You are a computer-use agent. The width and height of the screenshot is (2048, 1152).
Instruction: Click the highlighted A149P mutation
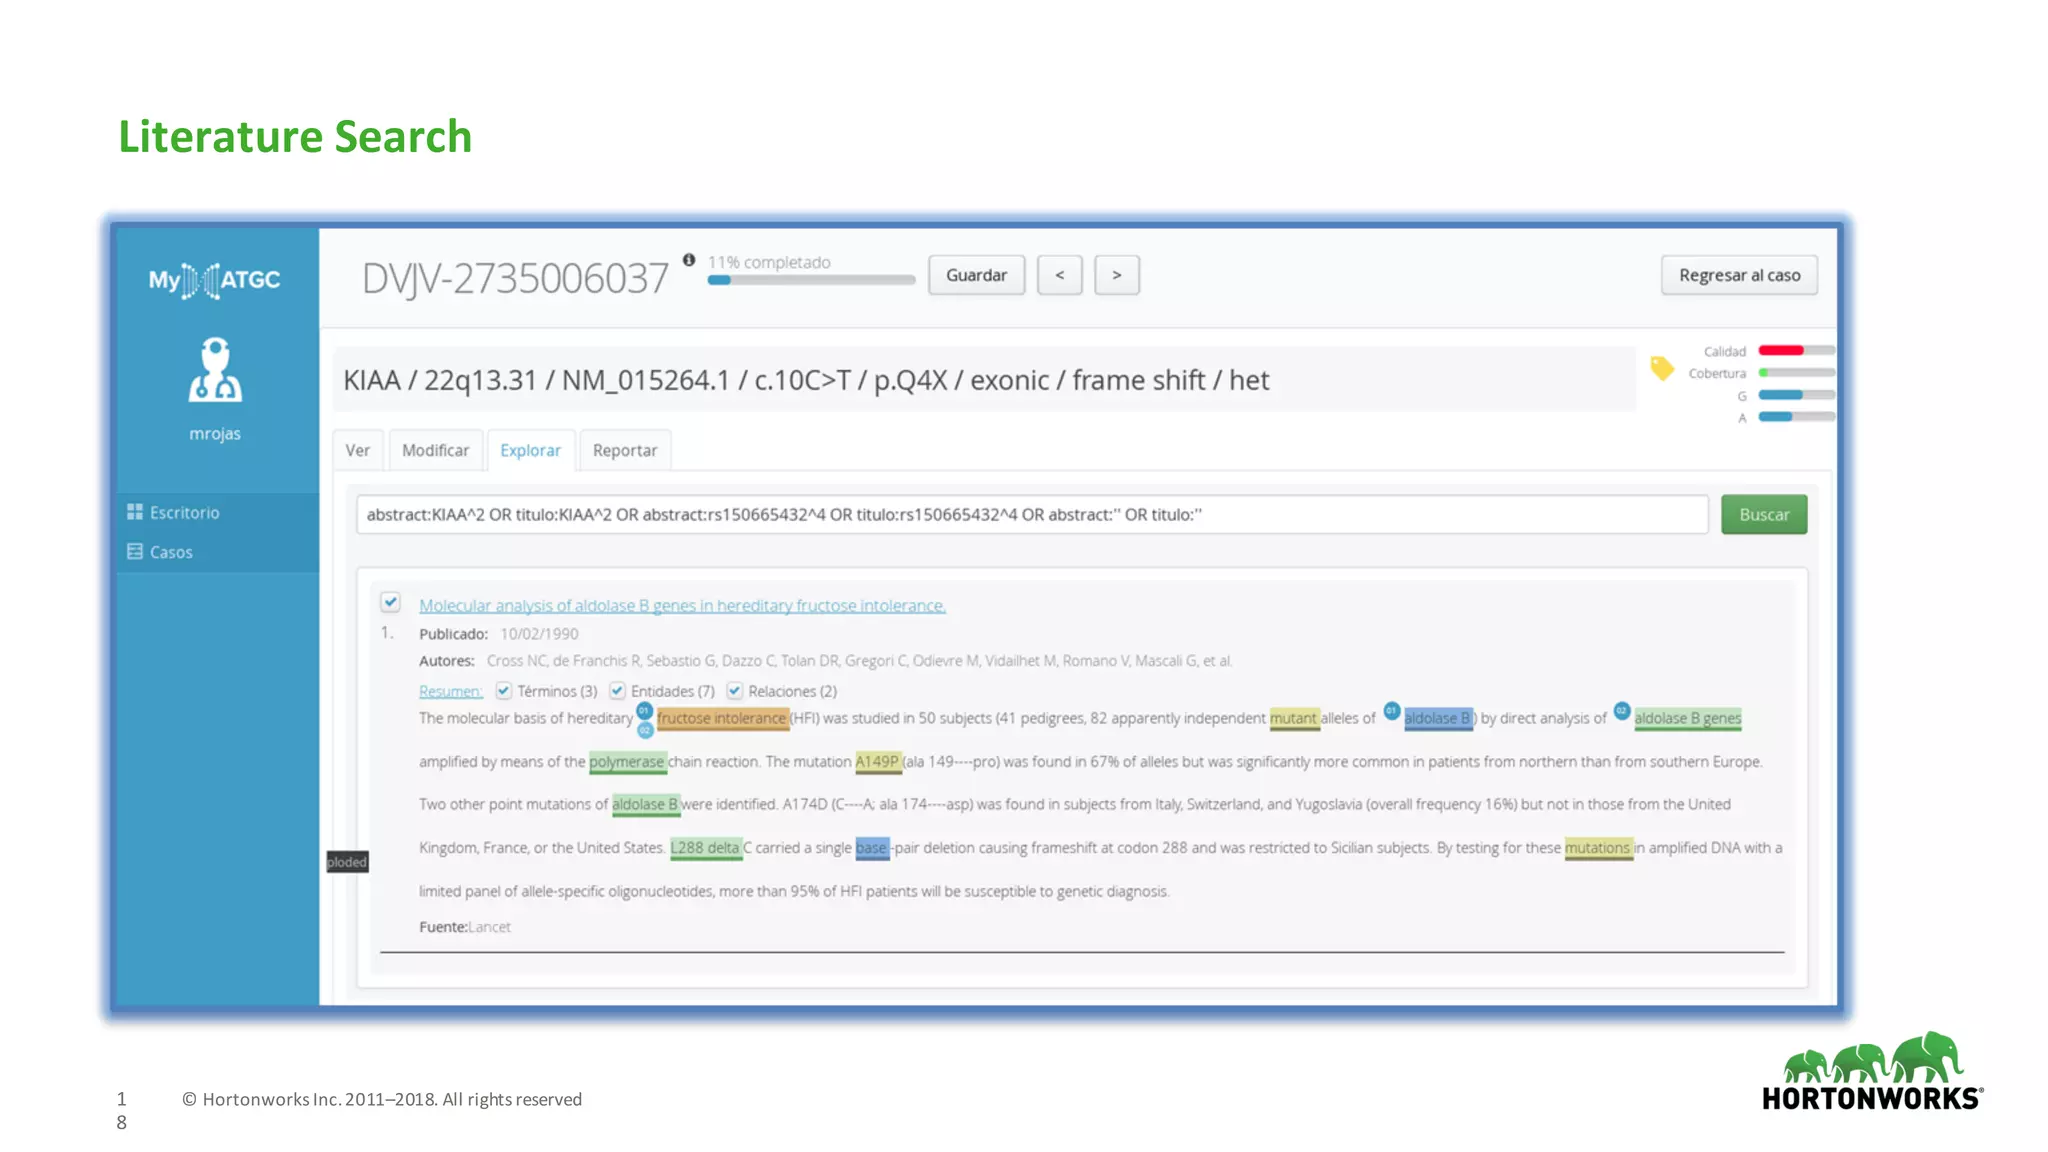tap(877, 762)
